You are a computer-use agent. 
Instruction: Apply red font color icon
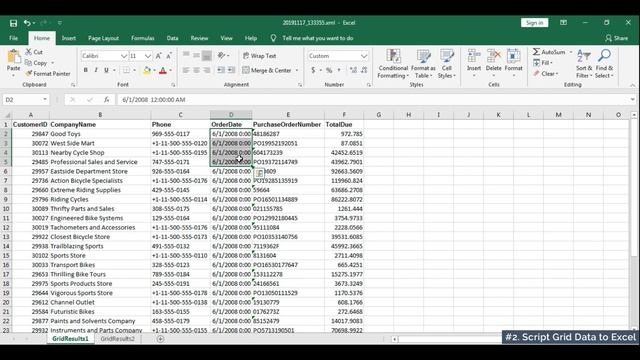(163, 70)
